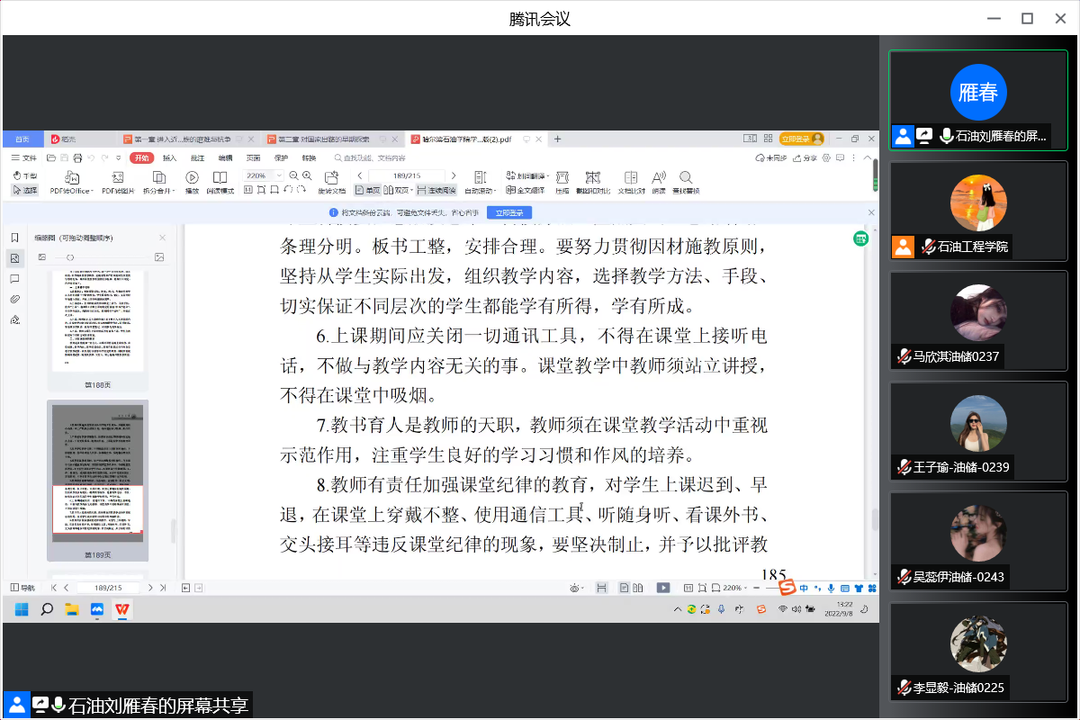Screen dimensions: 1080x720
Task: Open the bookmark panel in left sidebar
Action: coord(15,238)
